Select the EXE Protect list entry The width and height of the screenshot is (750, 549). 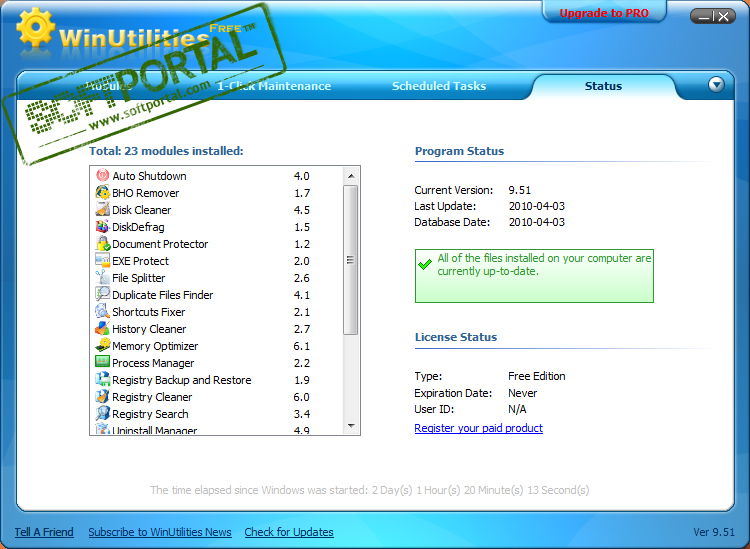click(x=141, y=261)
